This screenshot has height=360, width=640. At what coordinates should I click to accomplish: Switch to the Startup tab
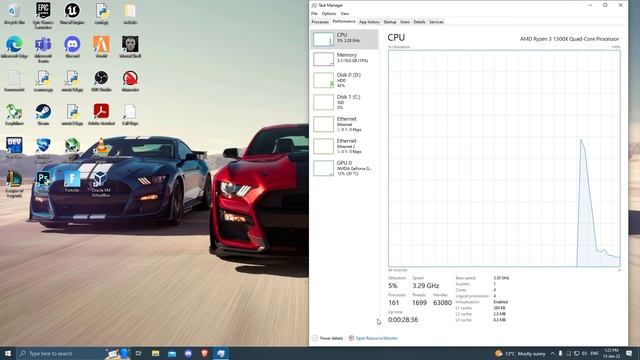pyautogui.click(x=390, y=22)
